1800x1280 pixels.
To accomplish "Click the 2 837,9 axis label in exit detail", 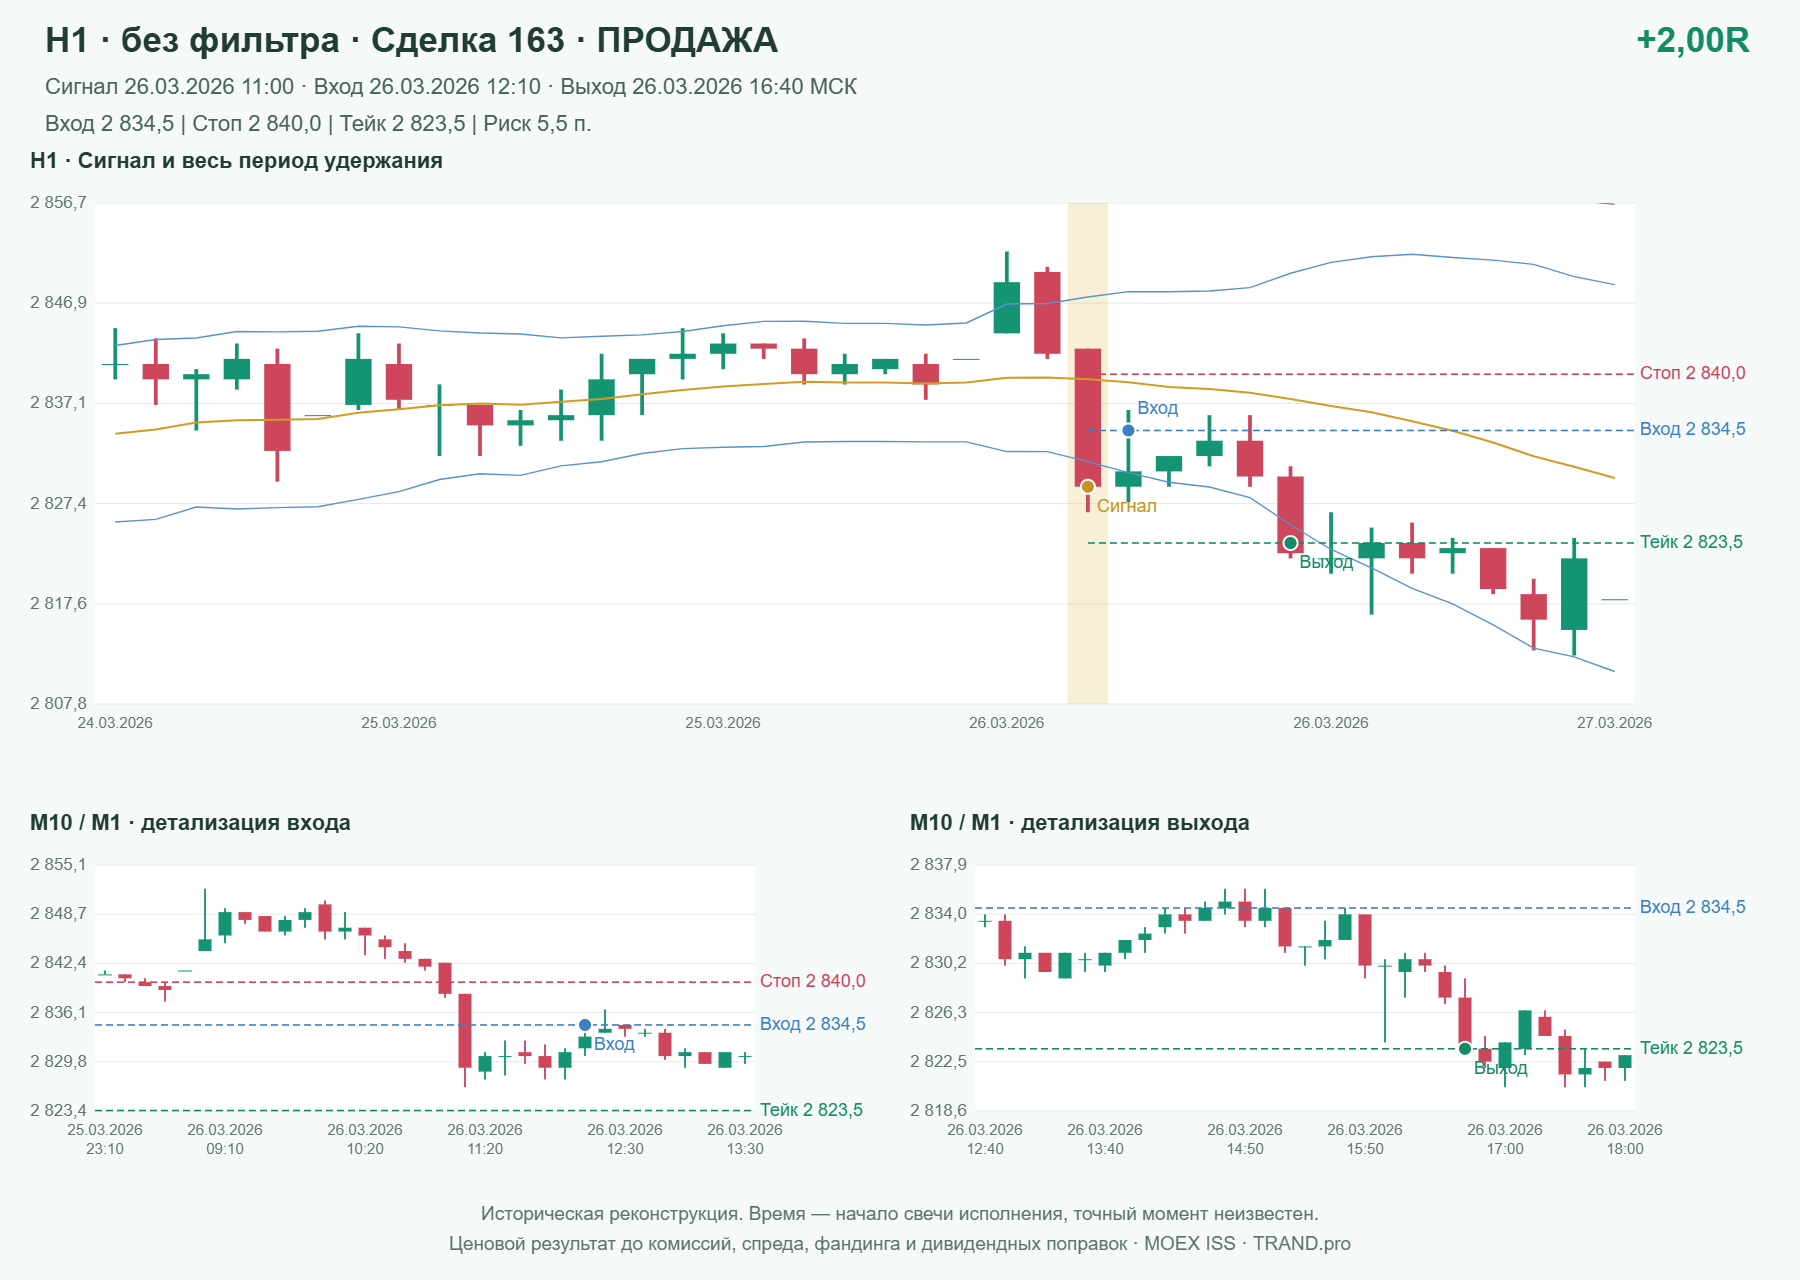I will coord(938,865).
